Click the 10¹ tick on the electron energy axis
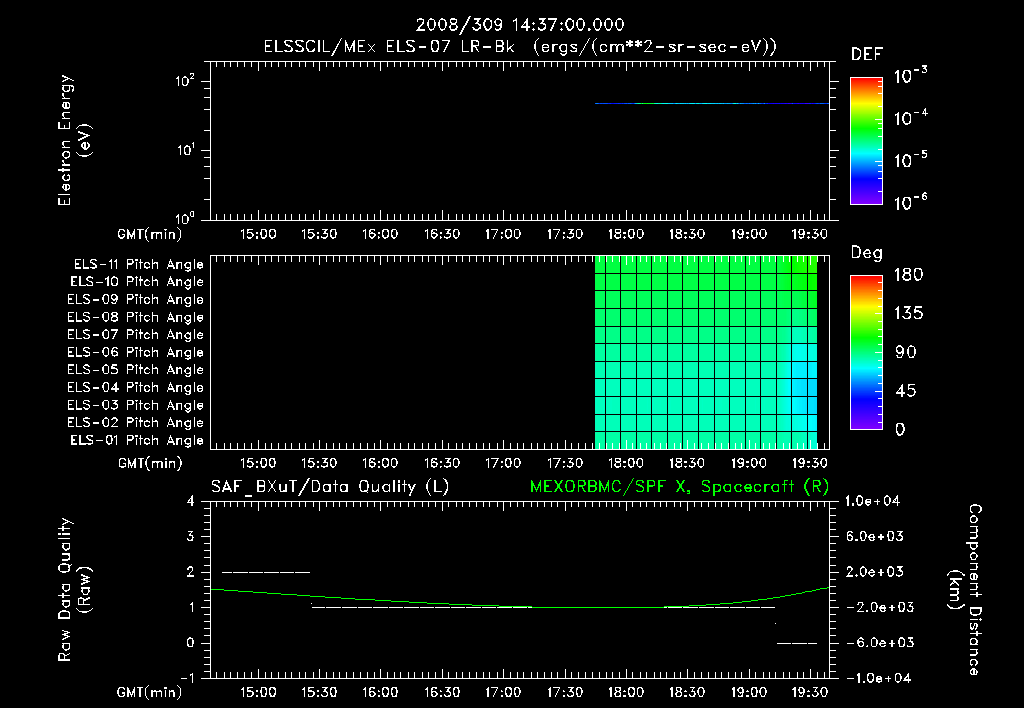Viewport: 1024px width, 708px height. [185, 150]
